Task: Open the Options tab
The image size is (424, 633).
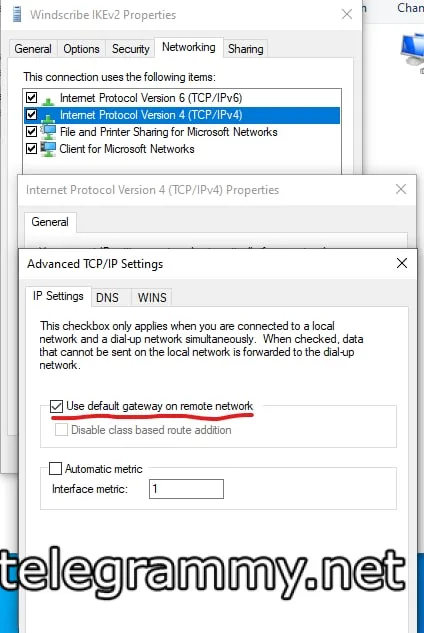Action: tap(81, 49)
